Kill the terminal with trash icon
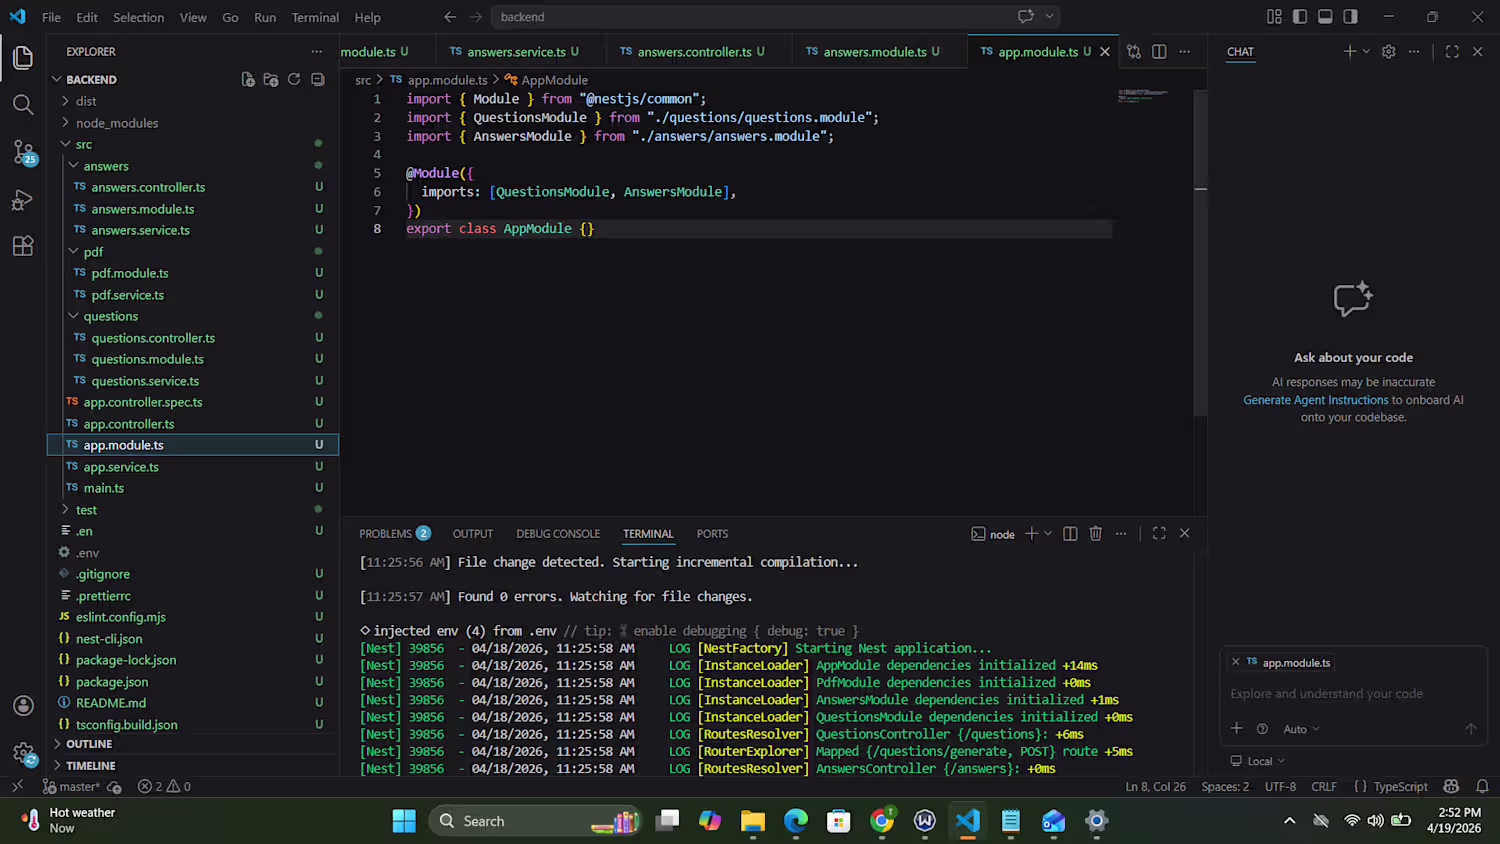 (1096, 534)
